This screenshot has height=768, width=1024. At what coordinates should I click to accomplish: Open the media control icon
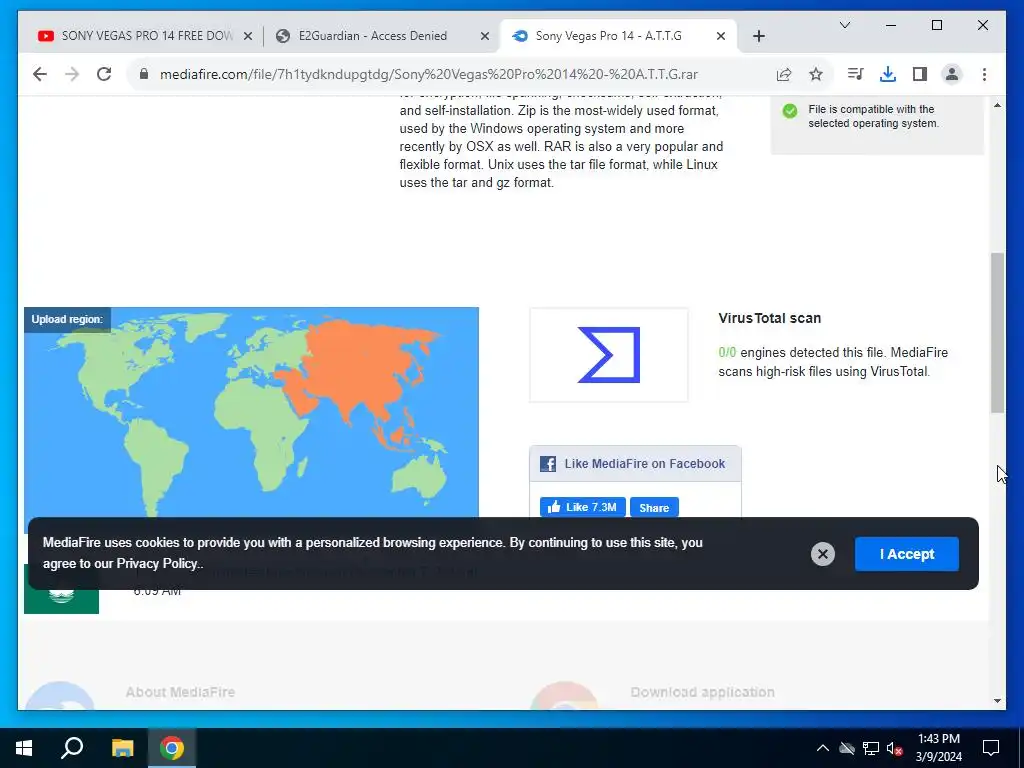point(856,74)
